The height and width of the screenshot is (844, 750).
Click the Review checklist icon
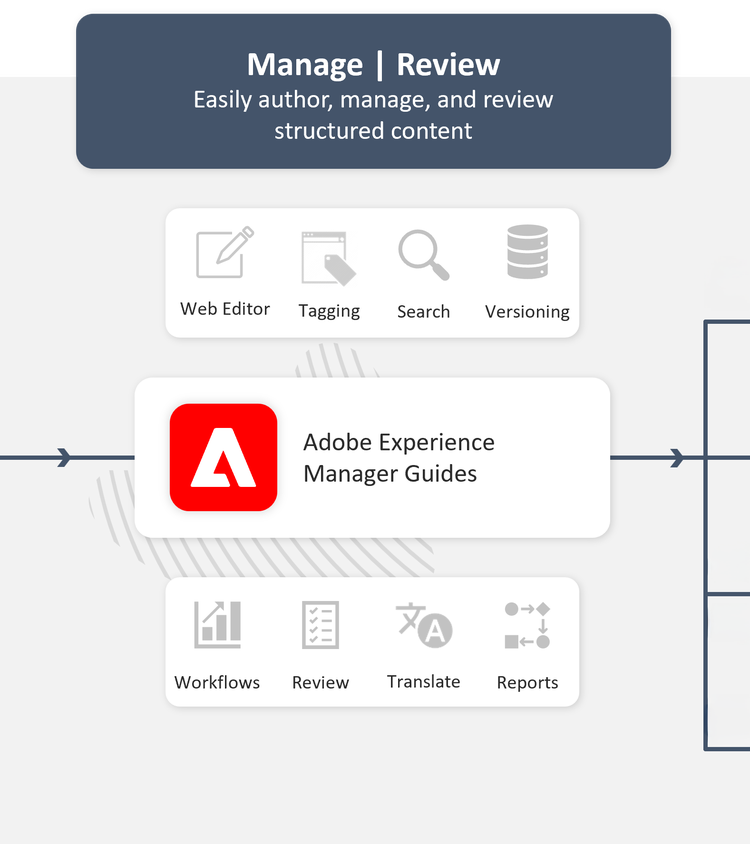point(320,625)
